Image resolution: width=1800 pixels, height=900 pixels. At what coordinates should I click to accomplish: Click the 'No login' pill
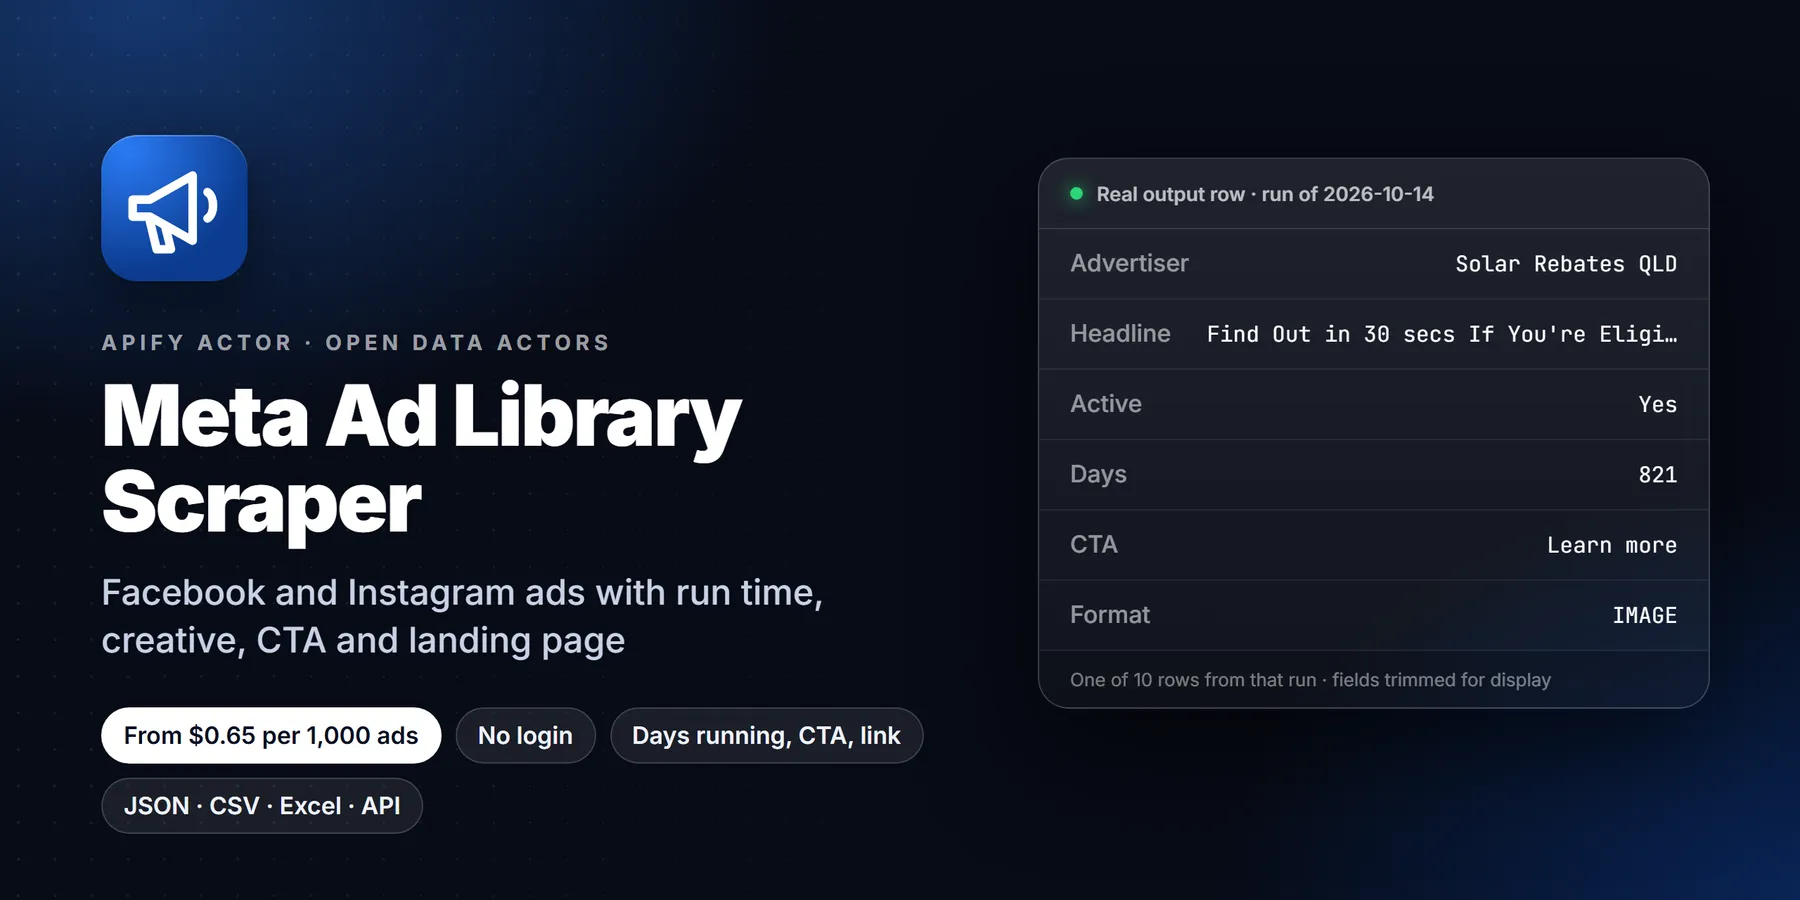point(526,736)
